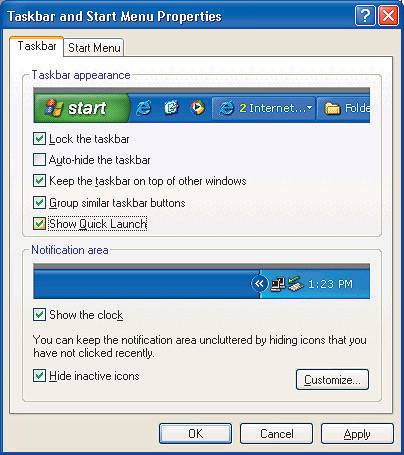
Task: Open the Customize notifications dialog
Action: pos(332,379)
